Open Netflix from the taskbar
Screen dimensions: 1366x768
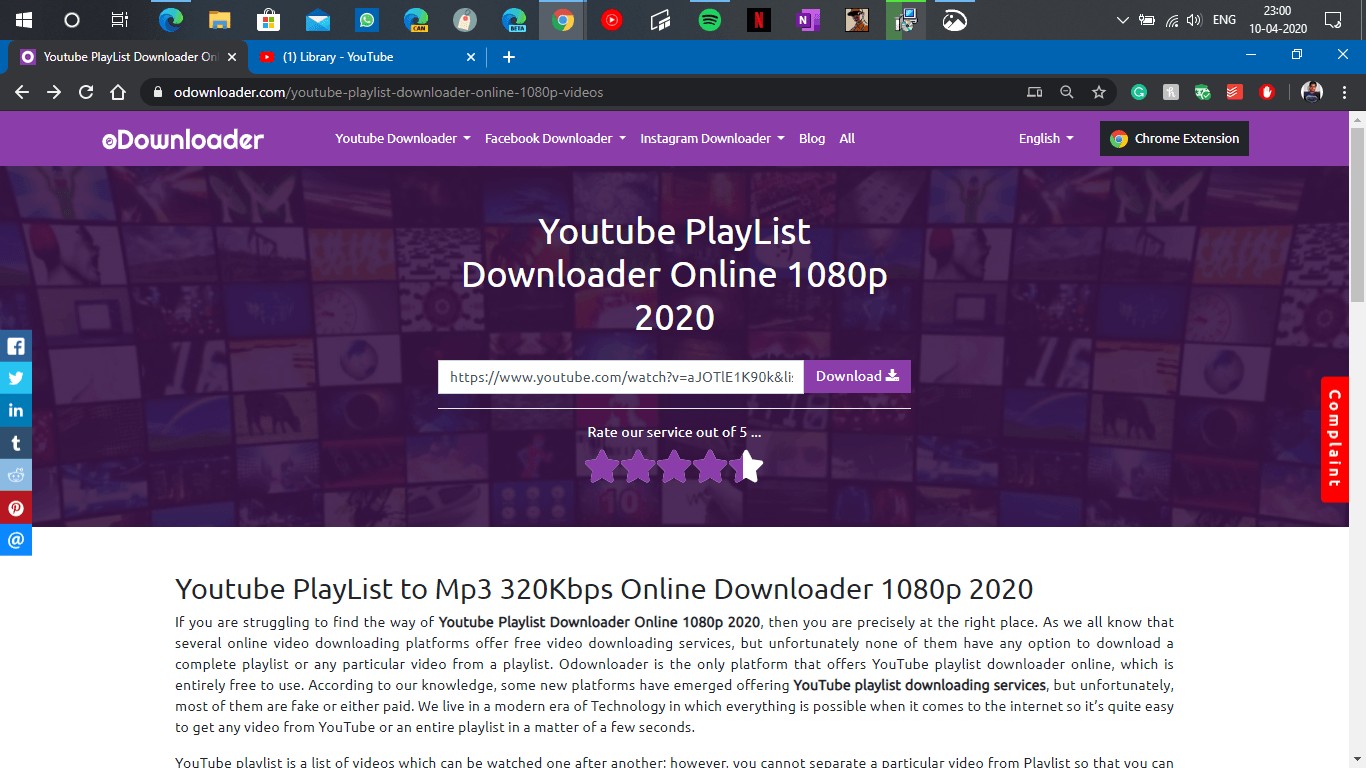coord(759,20)
